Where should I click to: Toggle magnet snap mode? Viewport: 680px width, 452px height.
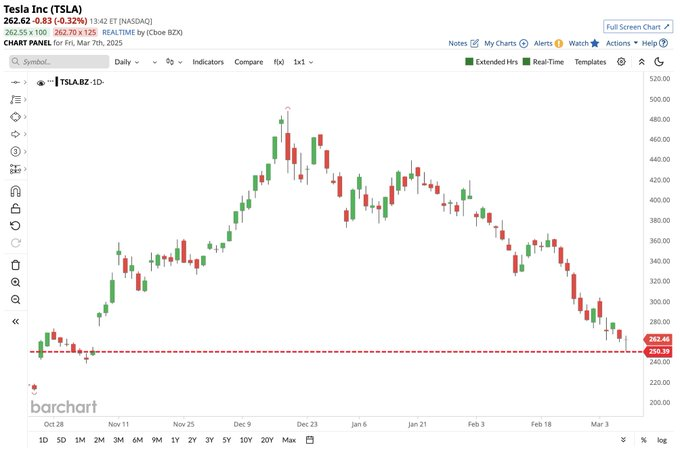click(x=16, y=191)
